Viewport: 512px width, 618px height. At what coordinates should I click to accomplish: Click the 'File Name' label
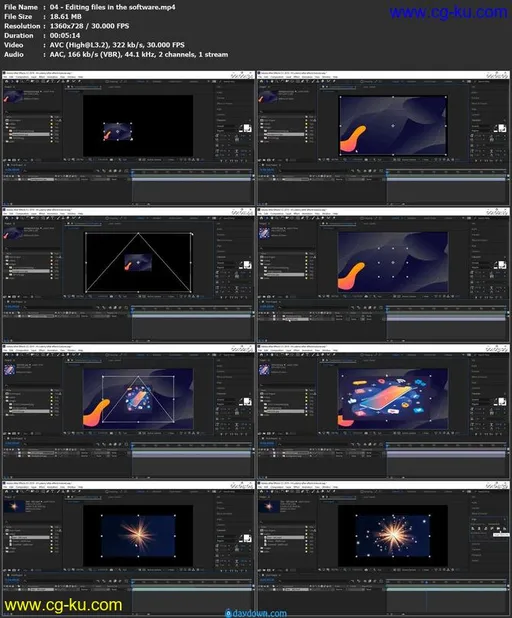[x=21, y=7]
